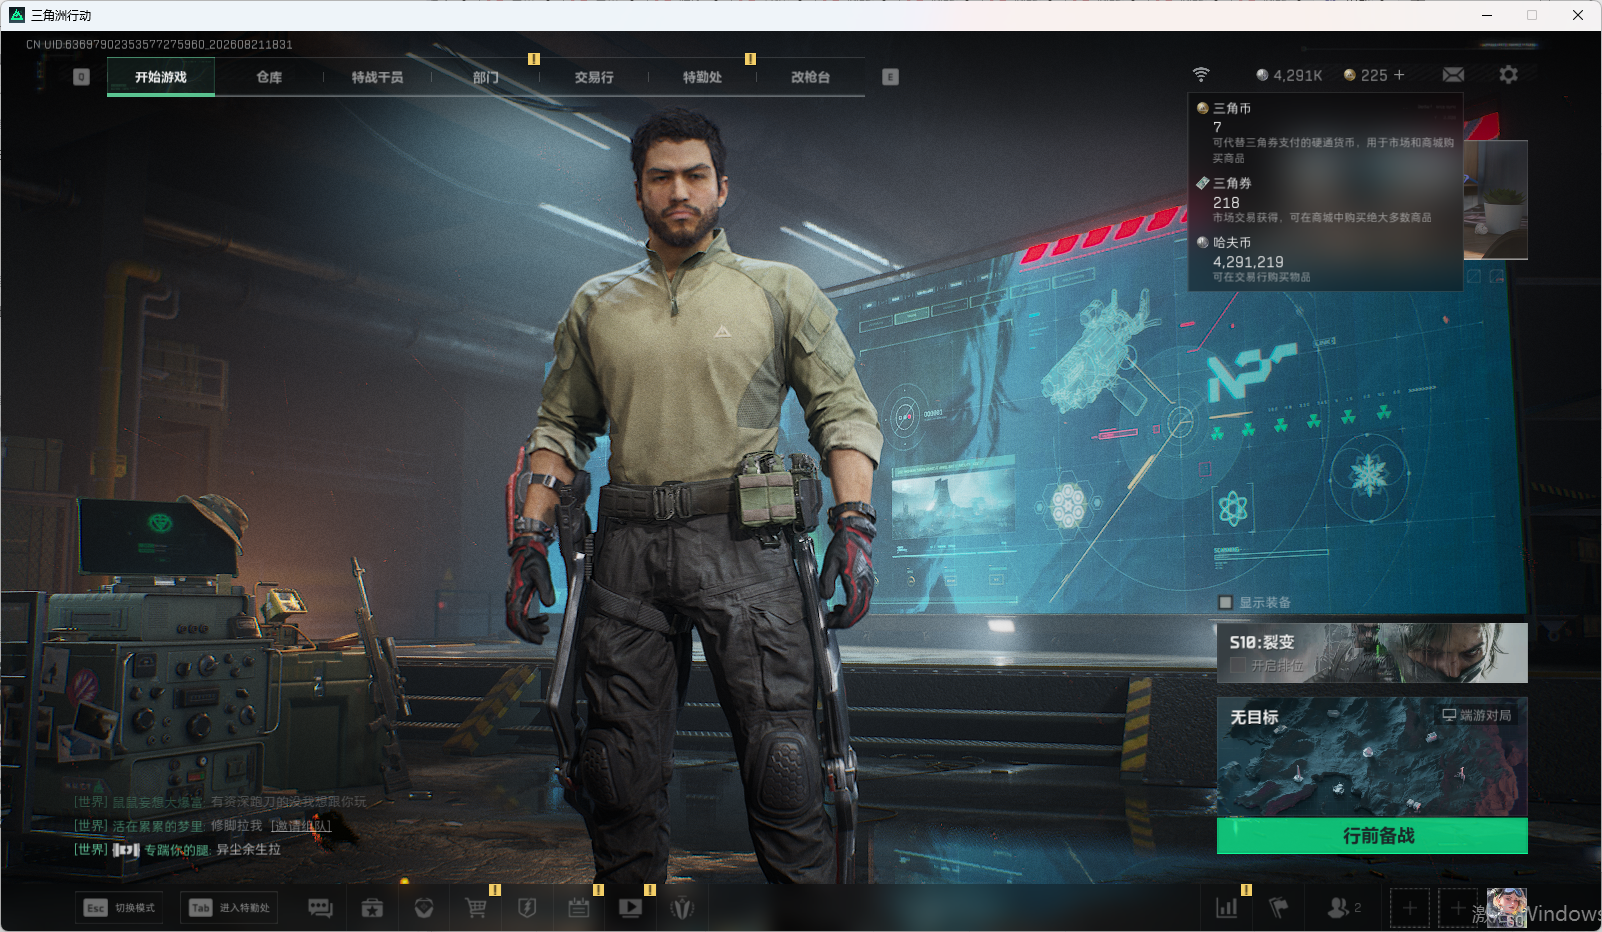
Task: Switch to the 改枪台 tab
Action: pos(810,77)
